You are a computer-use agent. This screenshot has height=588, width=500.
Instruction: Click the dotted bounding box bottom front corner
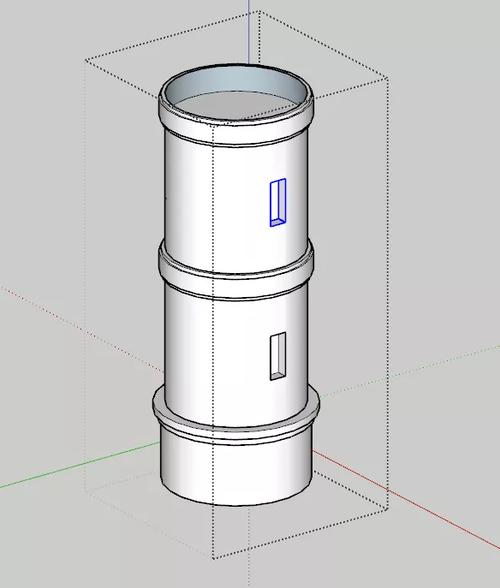(213, 558)
